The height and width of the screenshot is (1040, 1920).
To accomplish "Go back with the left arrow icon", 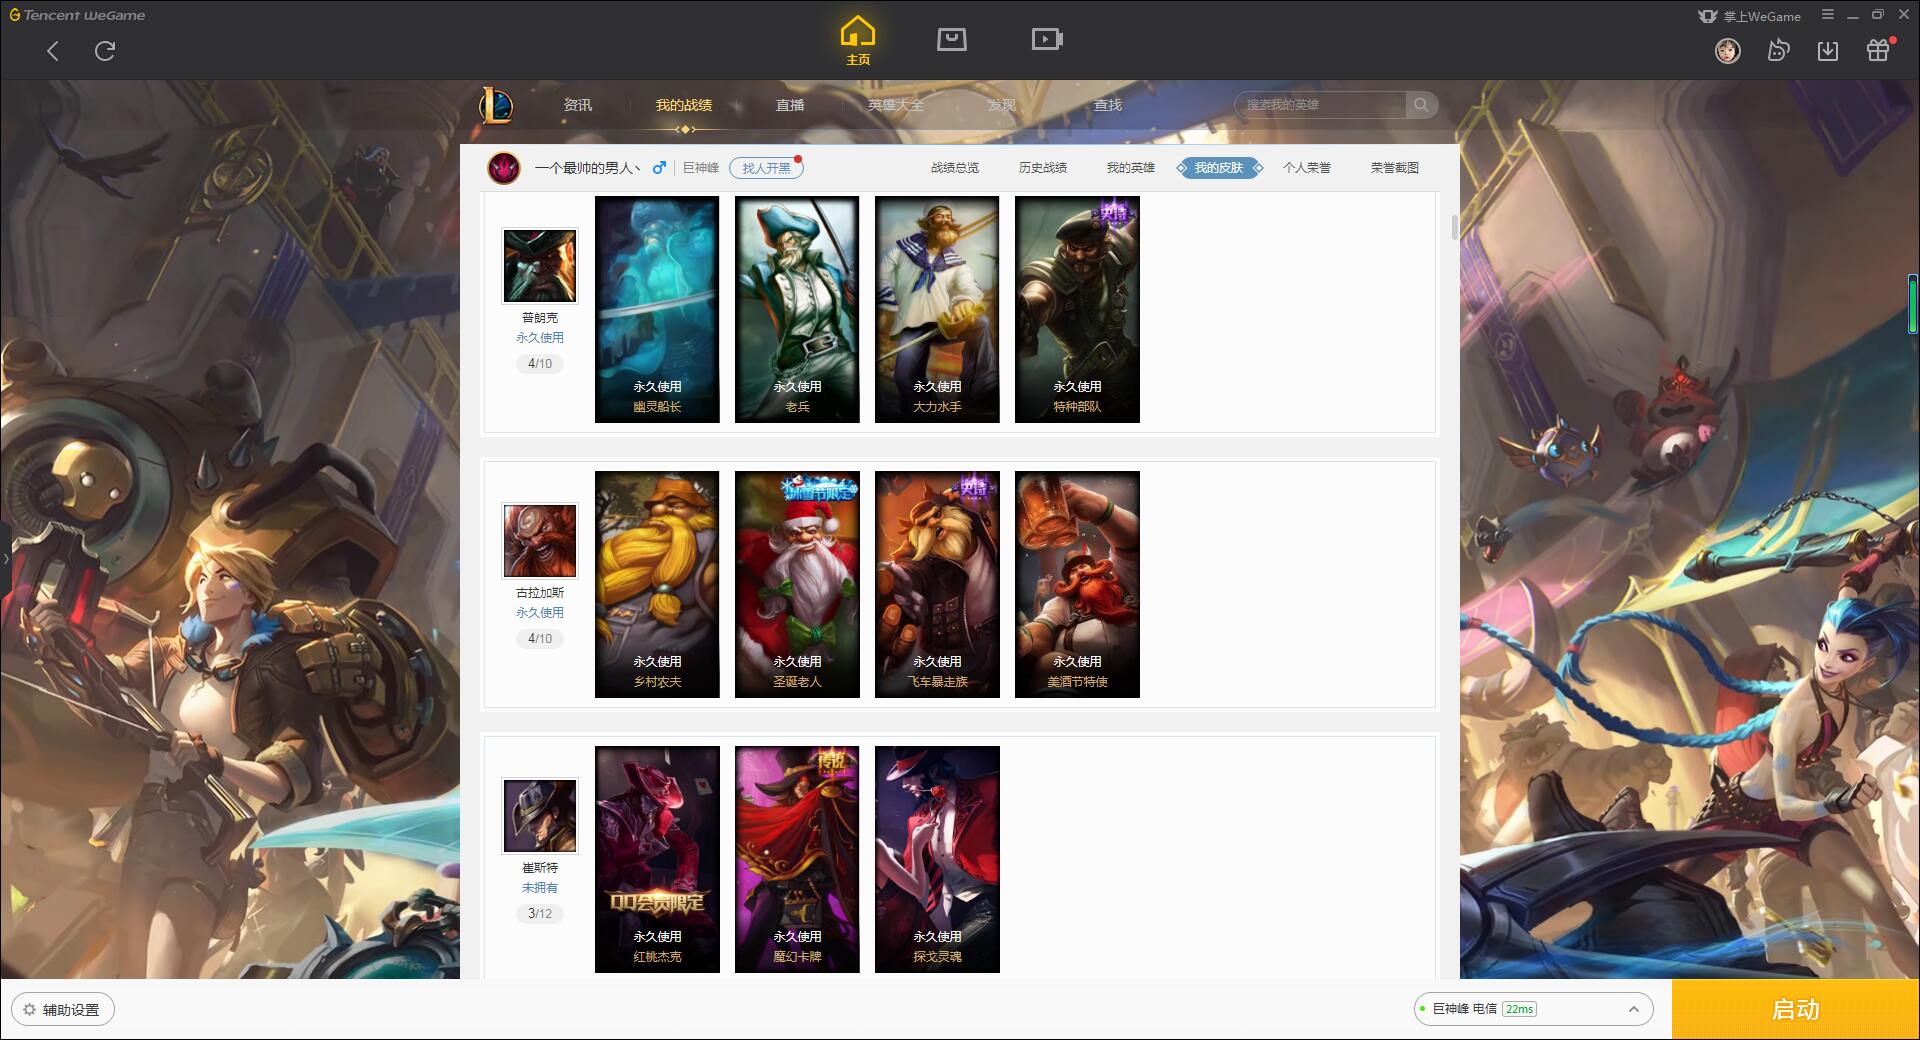I will pyautogui.click(x=53, y=51).
